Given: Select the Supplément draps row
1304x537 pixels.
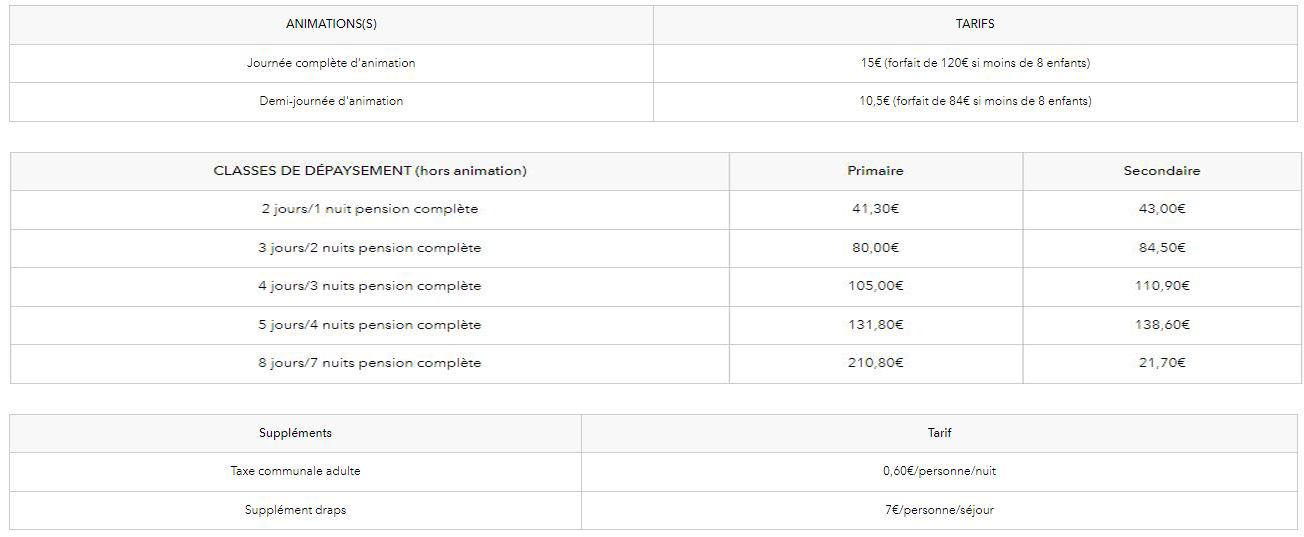Looking at the screenshot, I should click(654, 510).
